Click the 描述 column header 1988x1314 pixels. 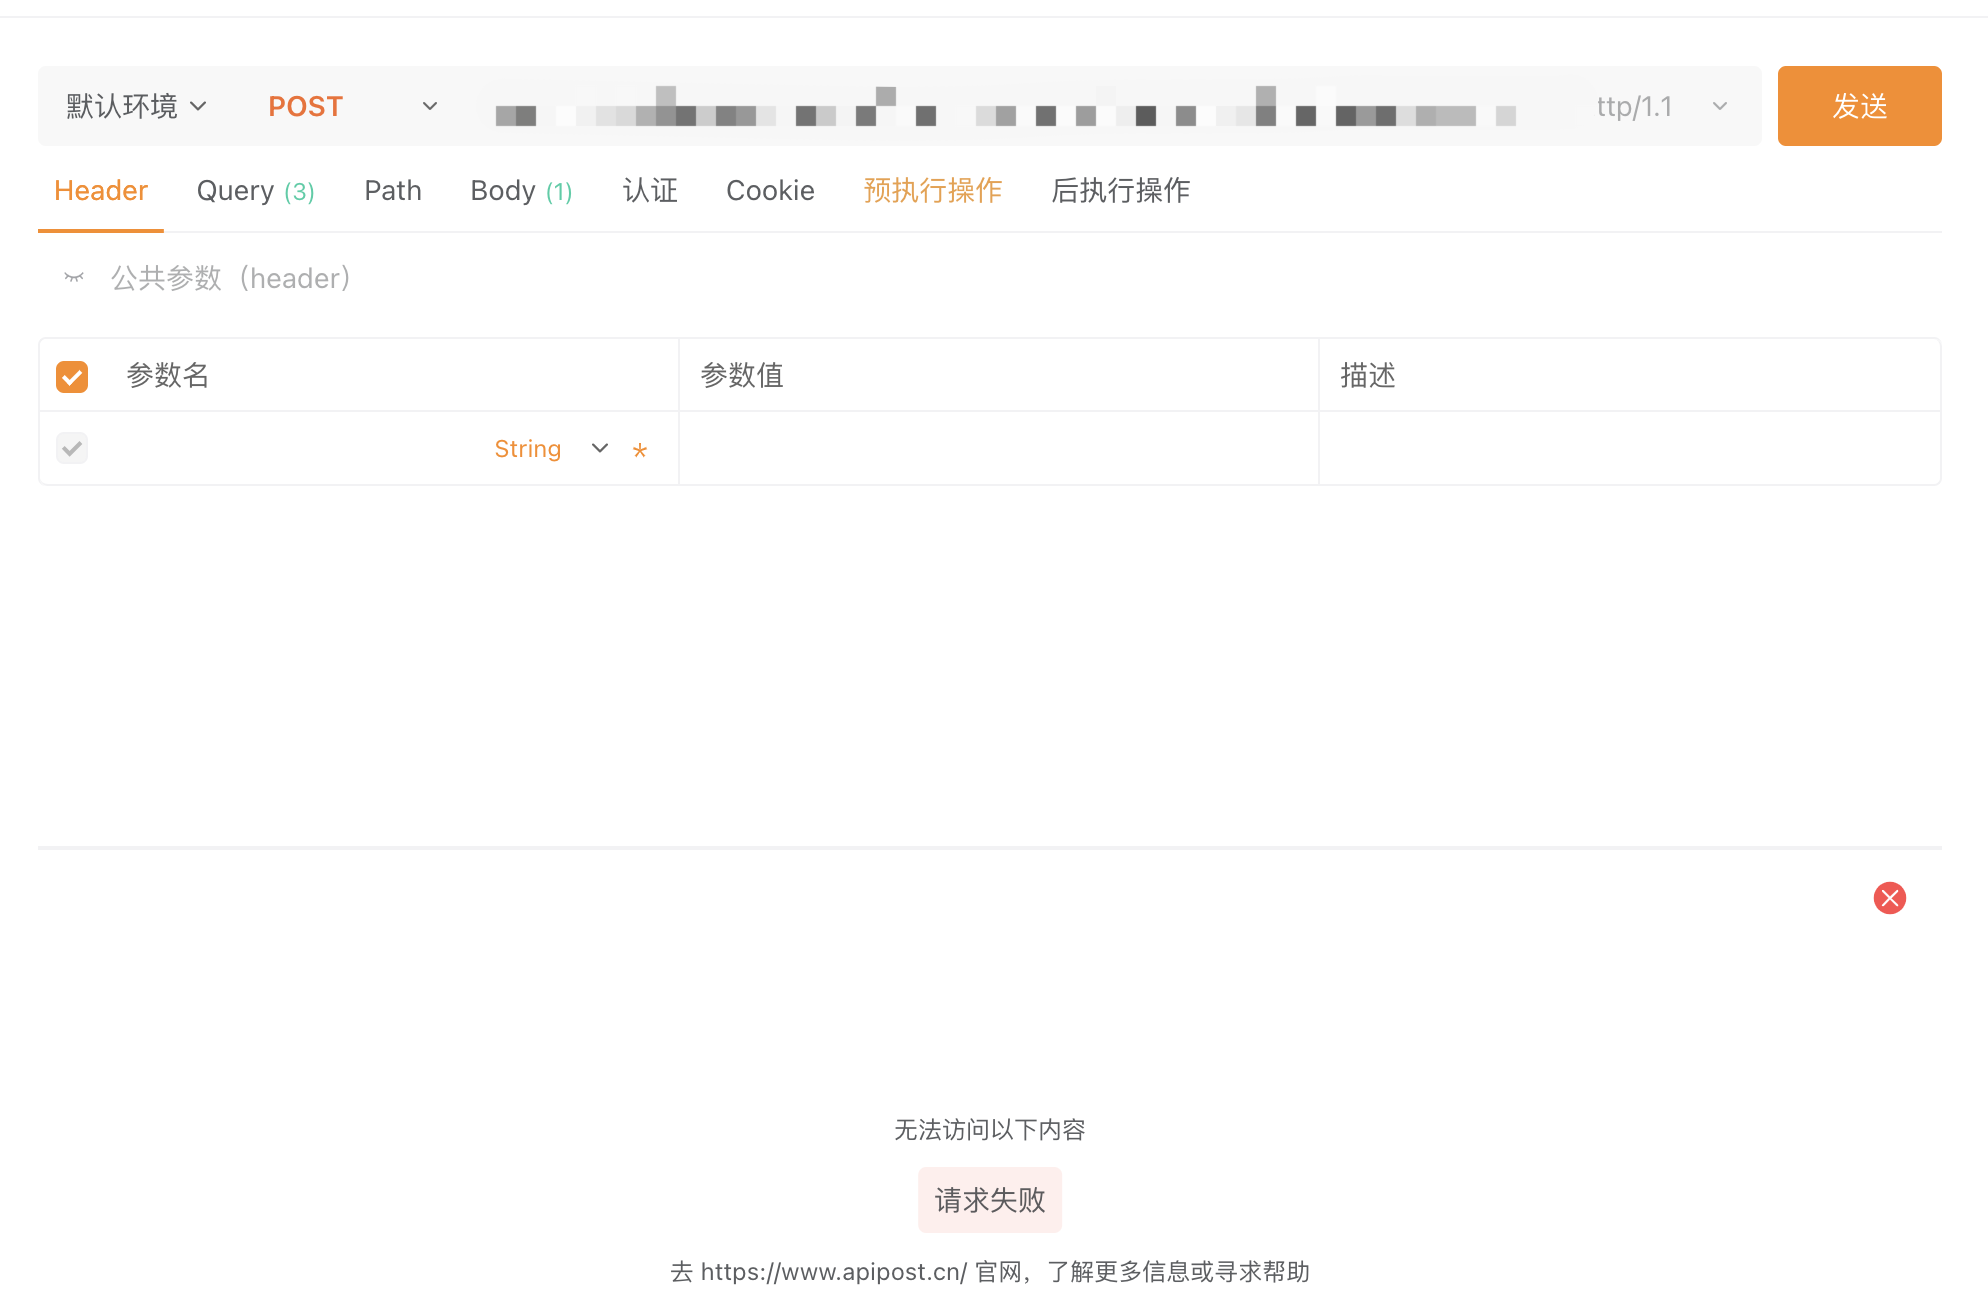tap(1368, 376)
